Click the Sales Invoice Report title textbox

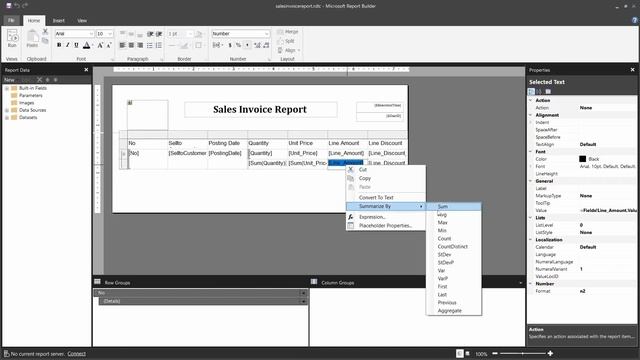tap(260, 109)
